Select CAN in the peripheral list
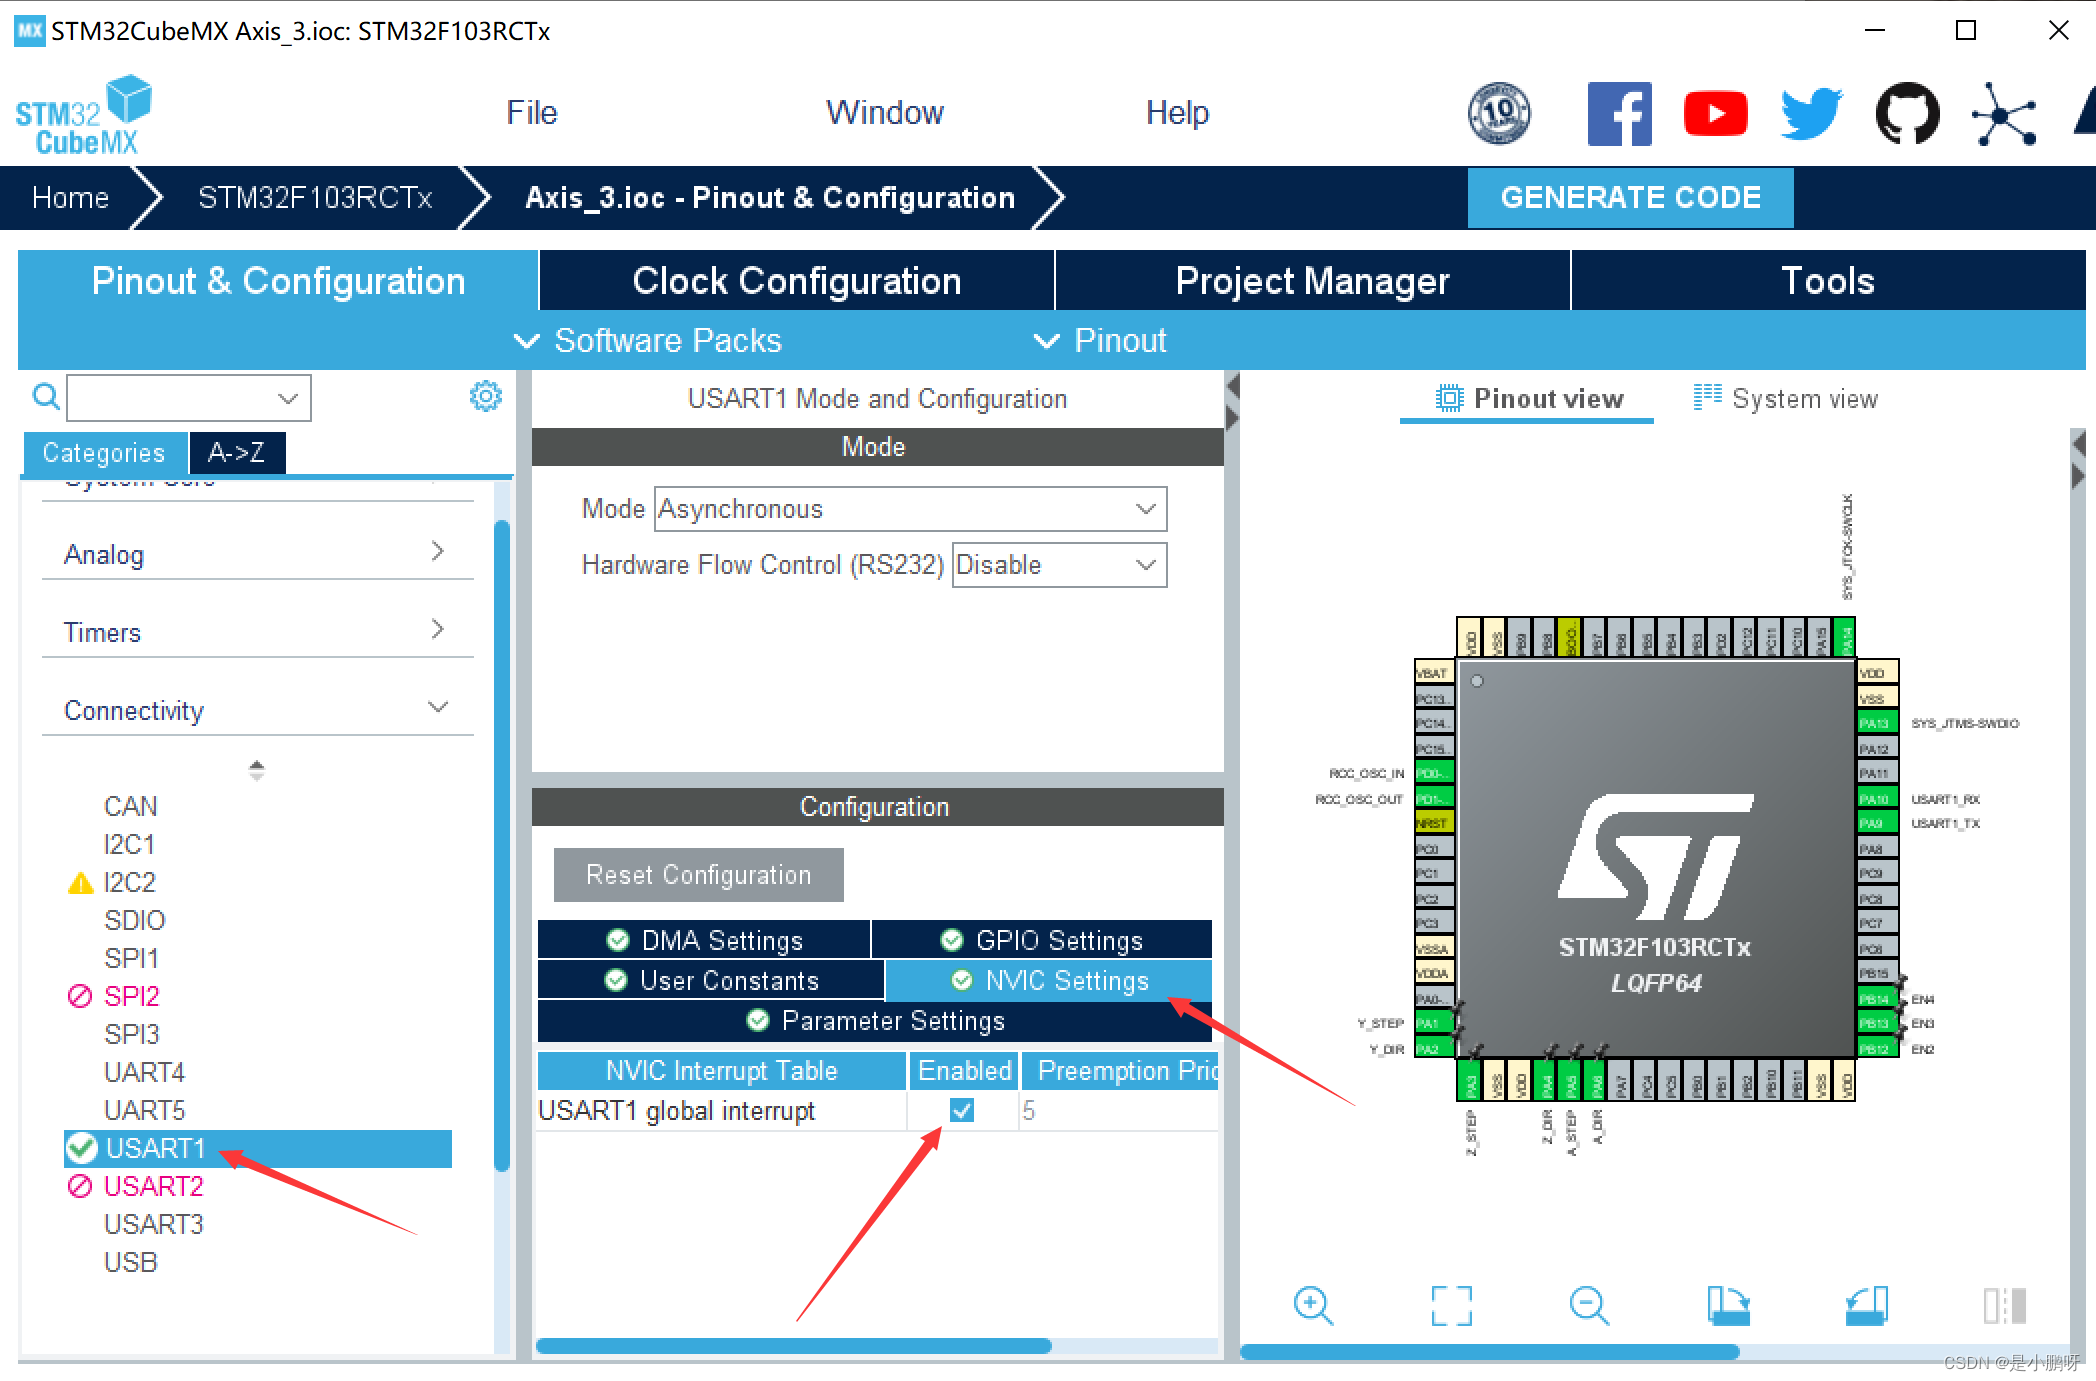The height and width of the screenshot is (1381, 2096). (130, 806)
